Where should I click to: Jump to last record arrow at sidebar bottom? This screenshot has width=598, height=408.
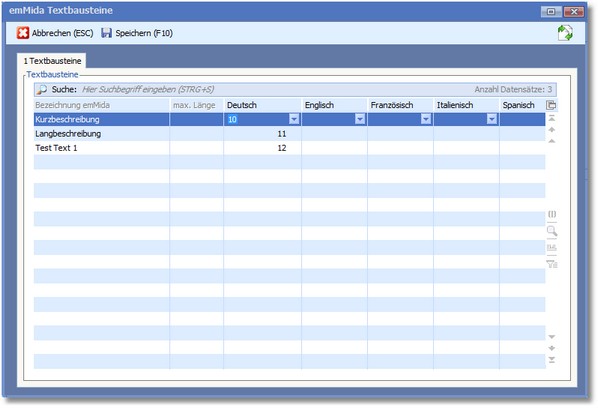click(x=551, y=360)
